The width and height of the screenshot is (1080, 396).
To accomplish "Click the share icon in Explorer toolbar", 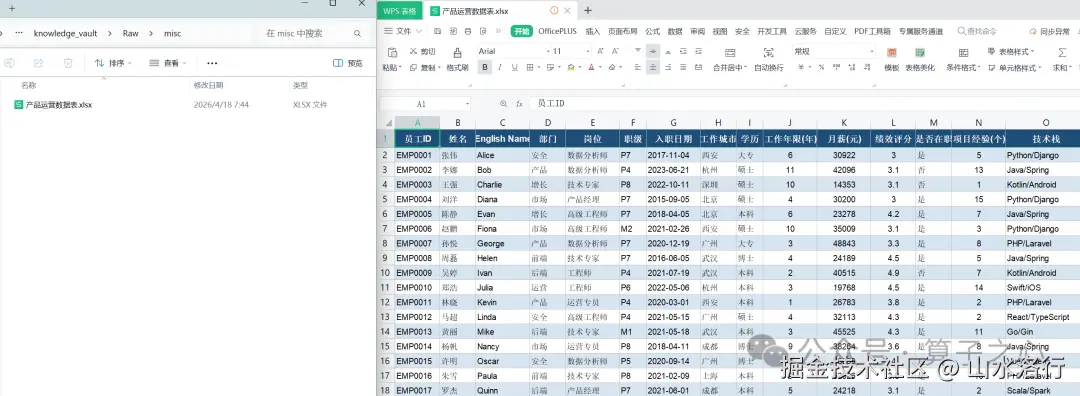I will pyautogui.click(x=39, y=63).
